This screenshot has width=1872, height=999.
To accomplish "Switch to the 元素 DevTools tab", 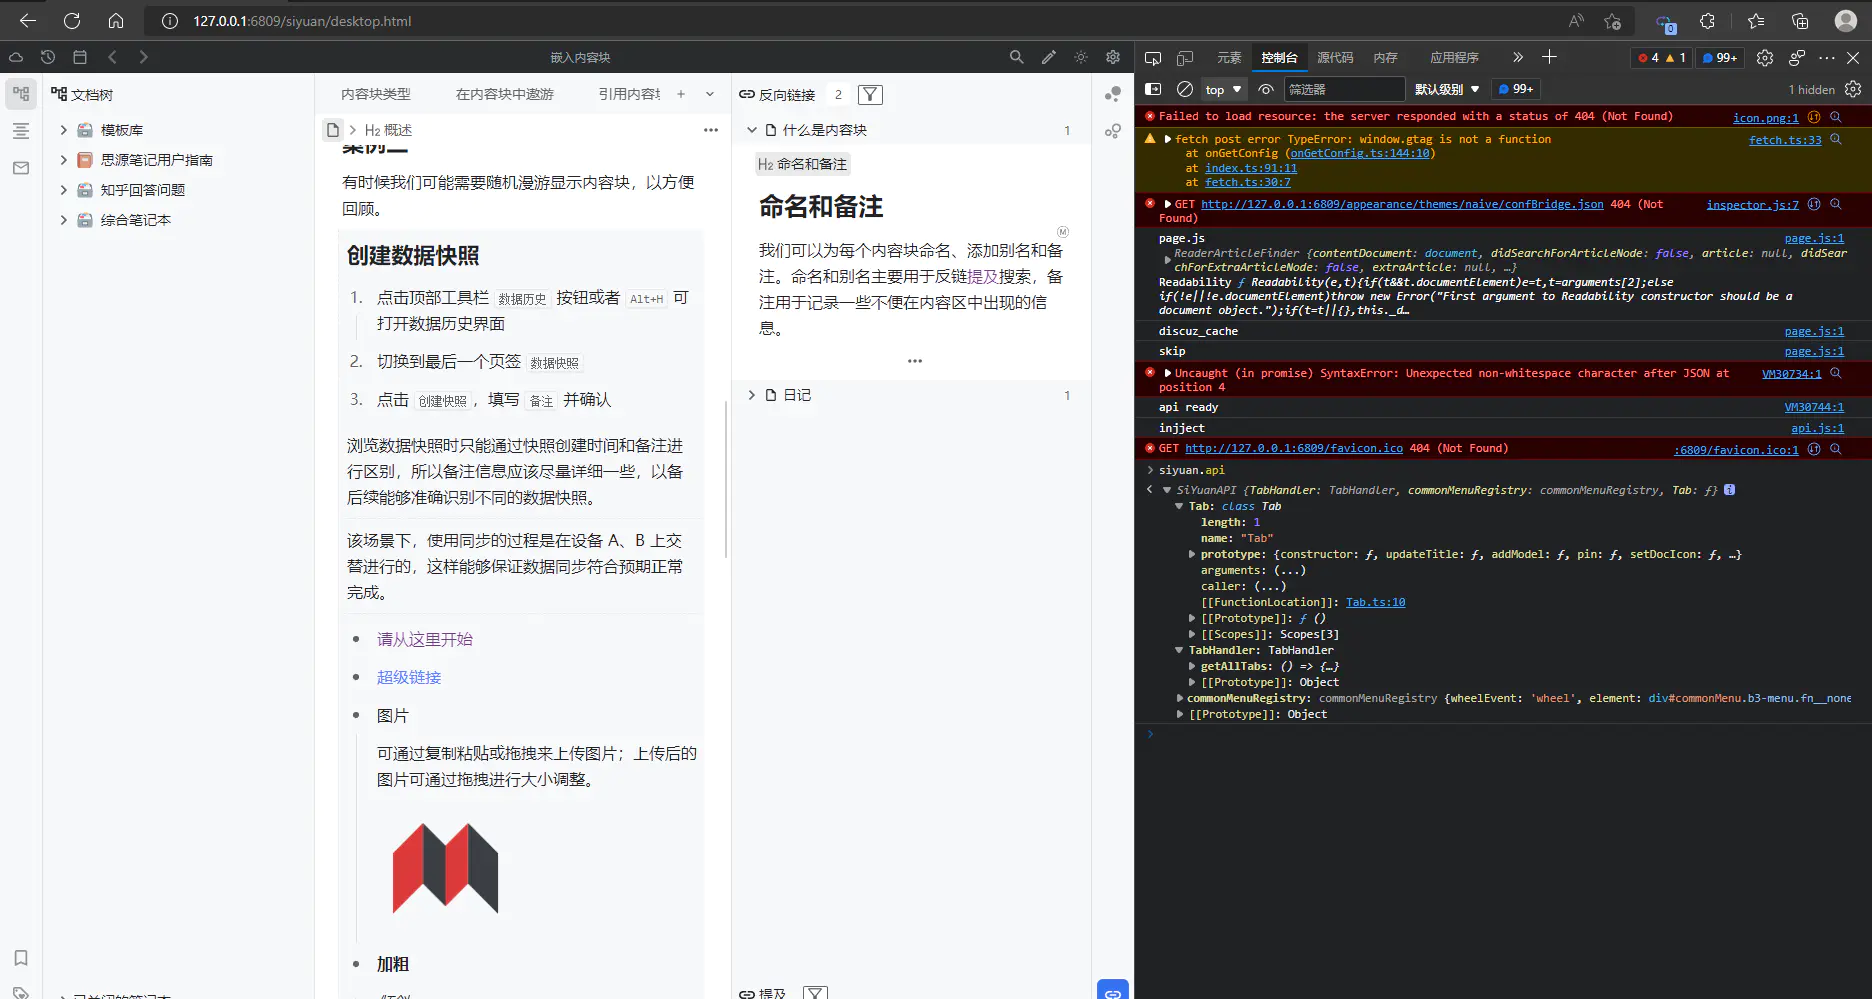I will [x=1229, y=58].
